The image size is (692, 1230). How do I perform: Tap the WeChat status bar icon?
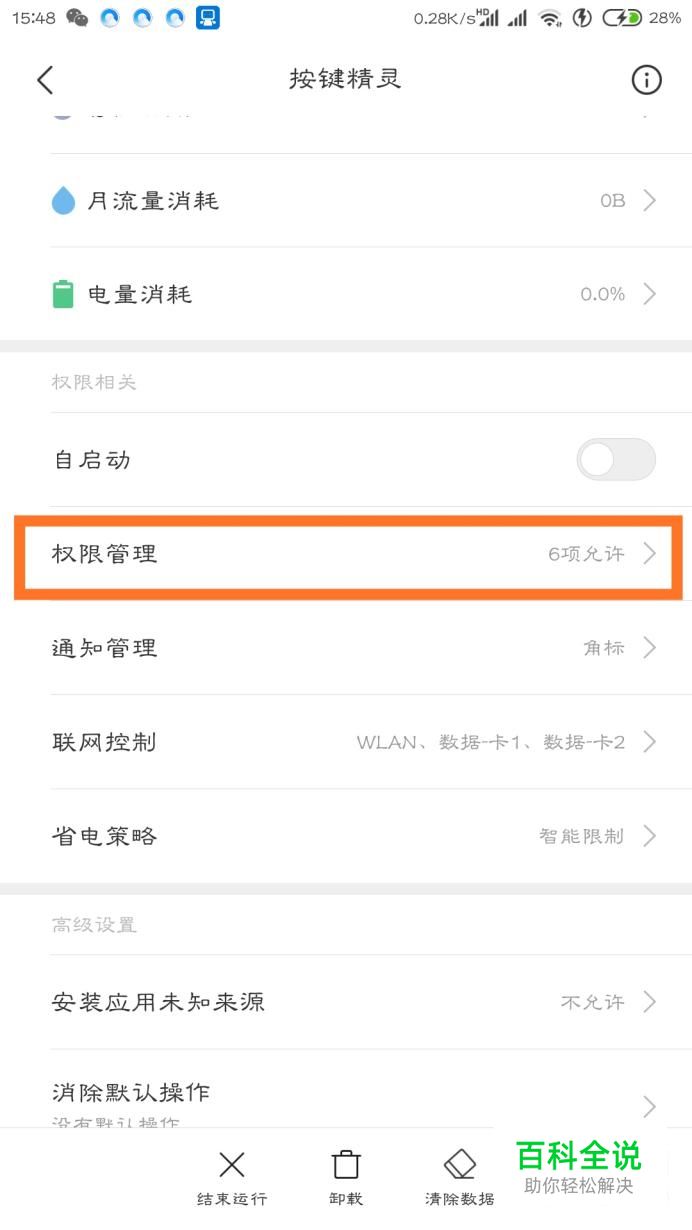[x=77, y=17]
